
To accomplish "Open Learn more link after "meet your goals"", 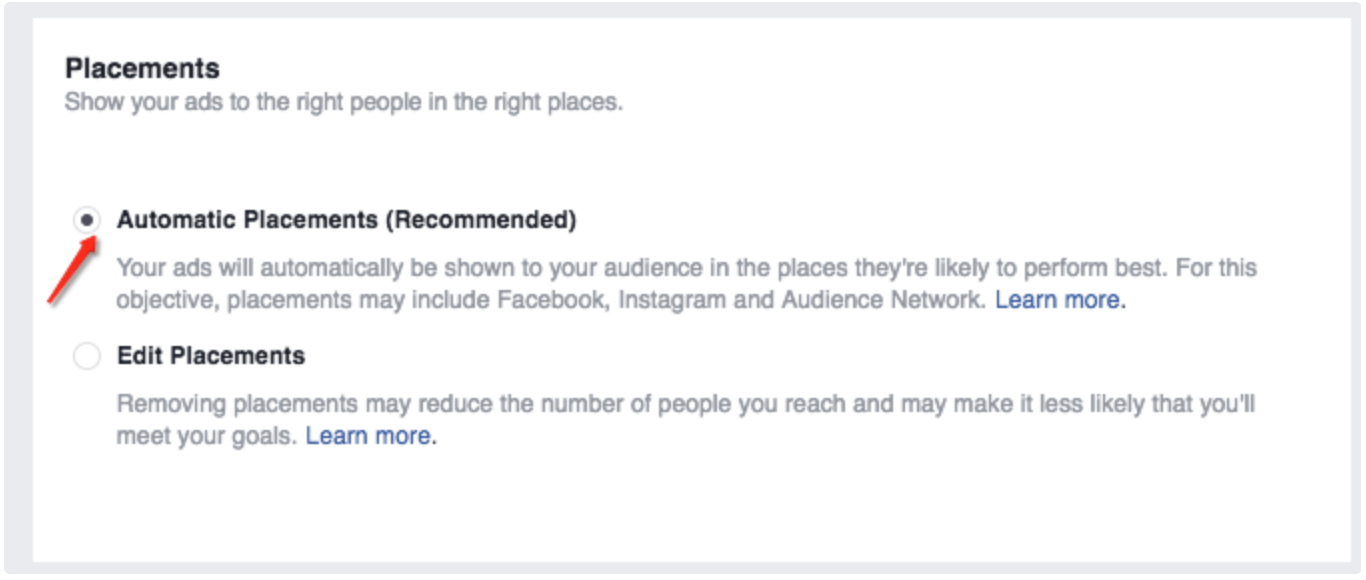I will click(369, 436).
